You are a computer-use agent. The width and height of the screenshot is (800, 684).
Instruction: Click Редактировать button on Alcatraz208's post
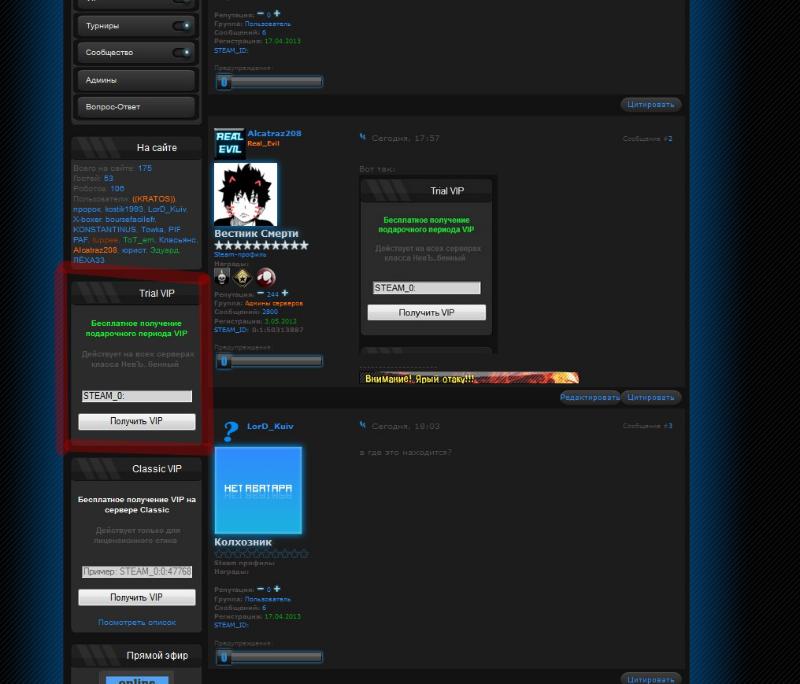[590, 397]
